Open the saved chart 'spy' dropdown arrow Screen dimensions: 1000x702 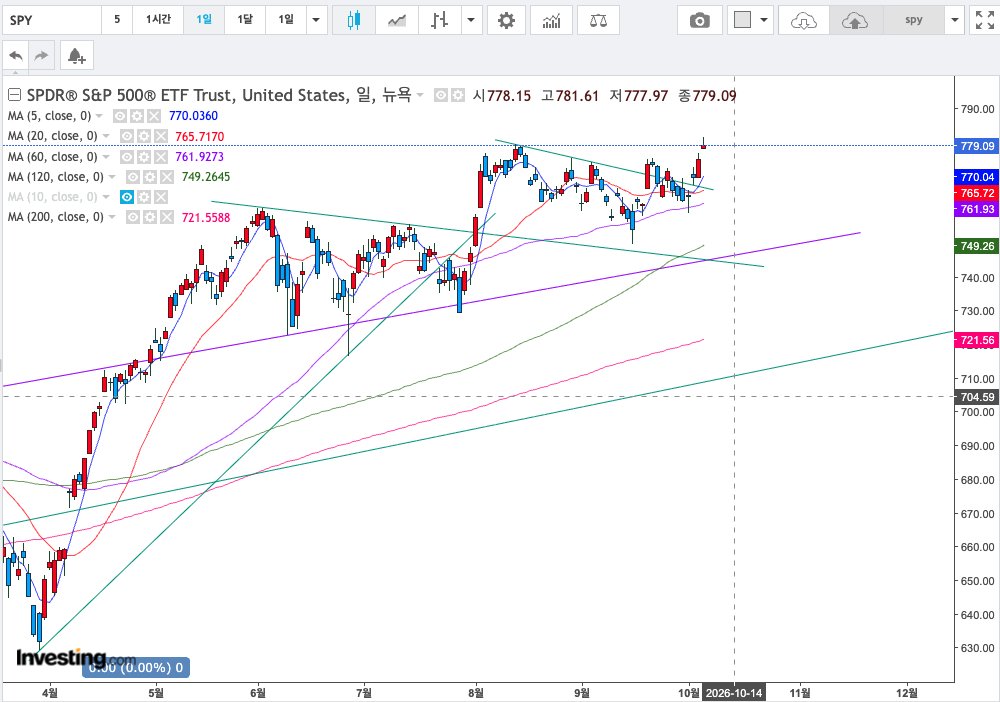(x=955, y=20)
